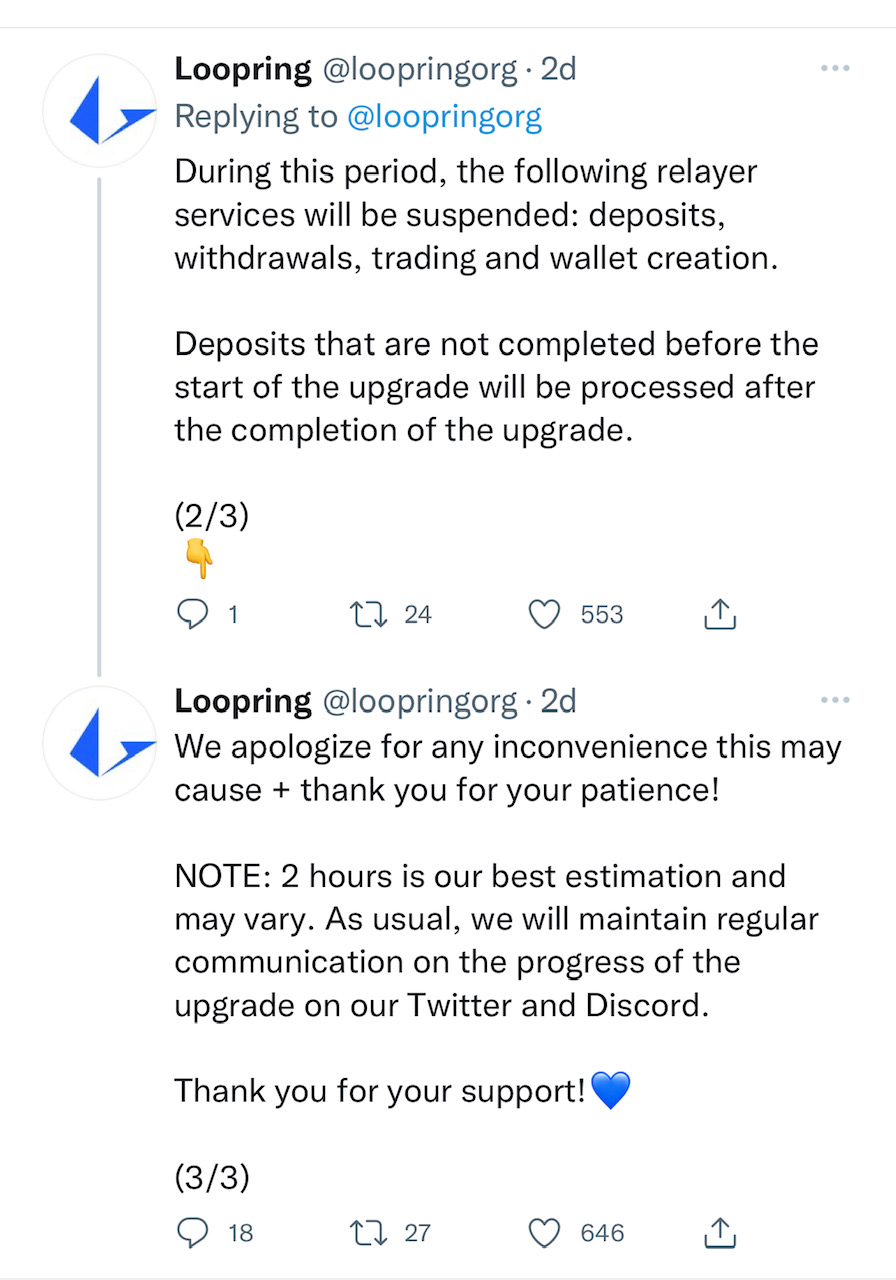Open the @loopringorg reply-to link
The width and height of the screenshot is (896, 1280).
click(444, 117)
